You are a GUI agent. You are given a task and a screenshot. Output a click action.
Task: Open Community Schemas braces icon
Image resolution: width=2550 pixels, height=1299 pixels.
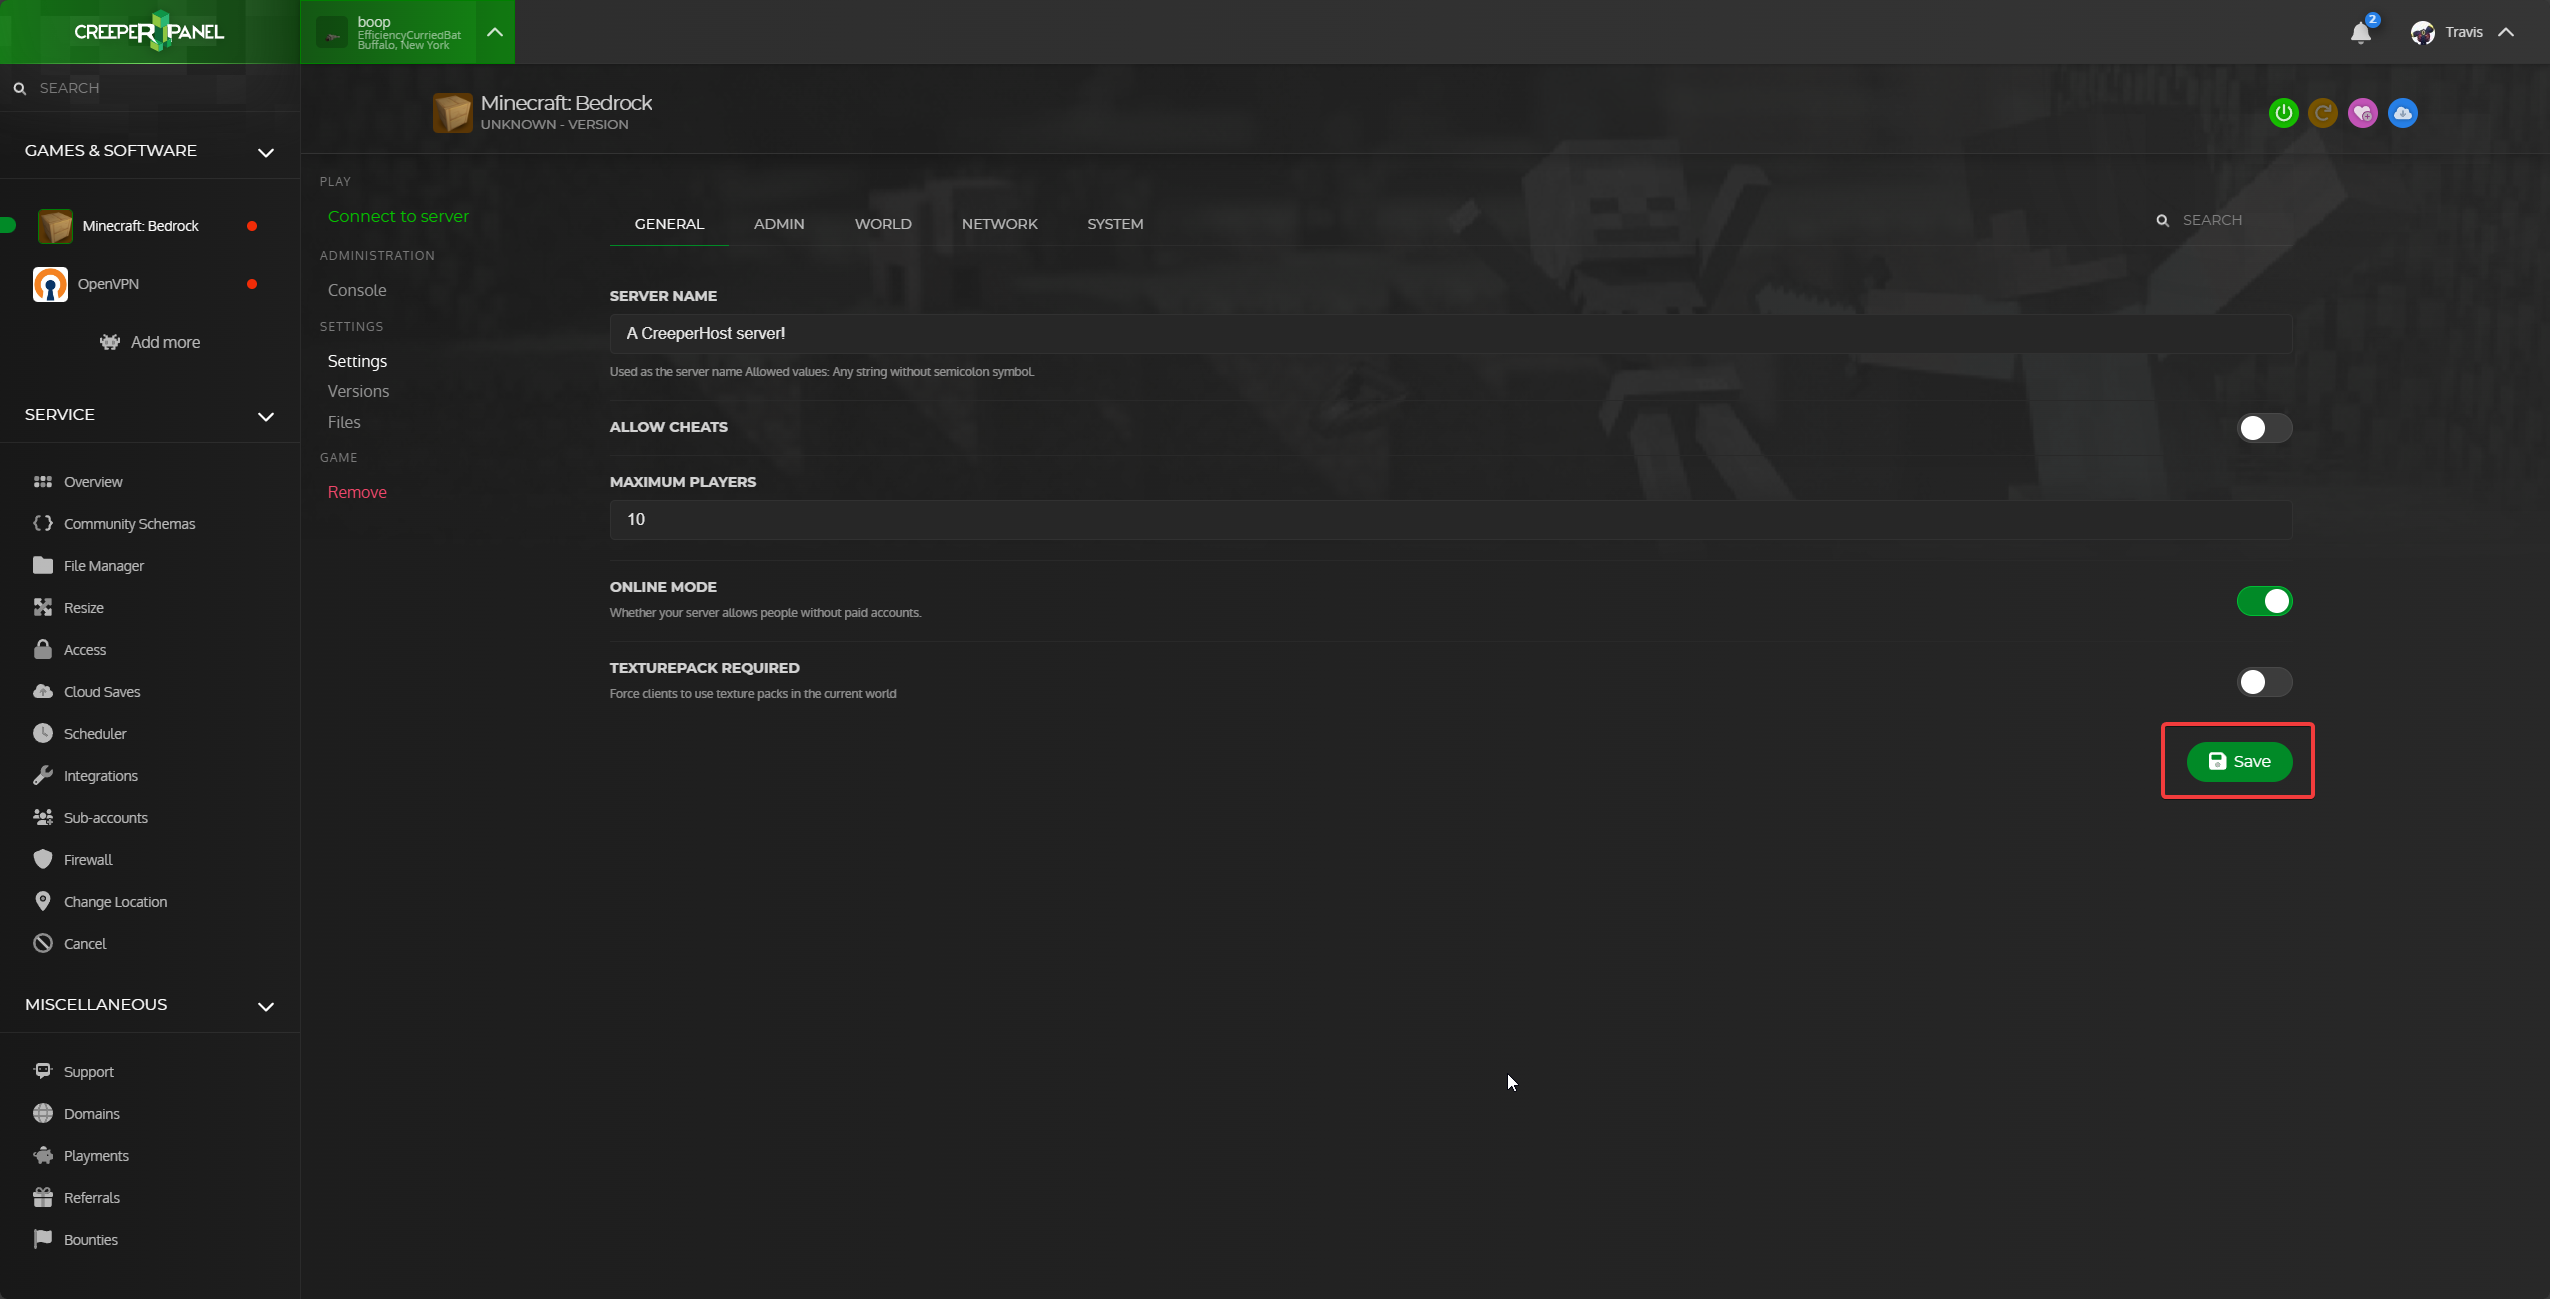(43, 524)
